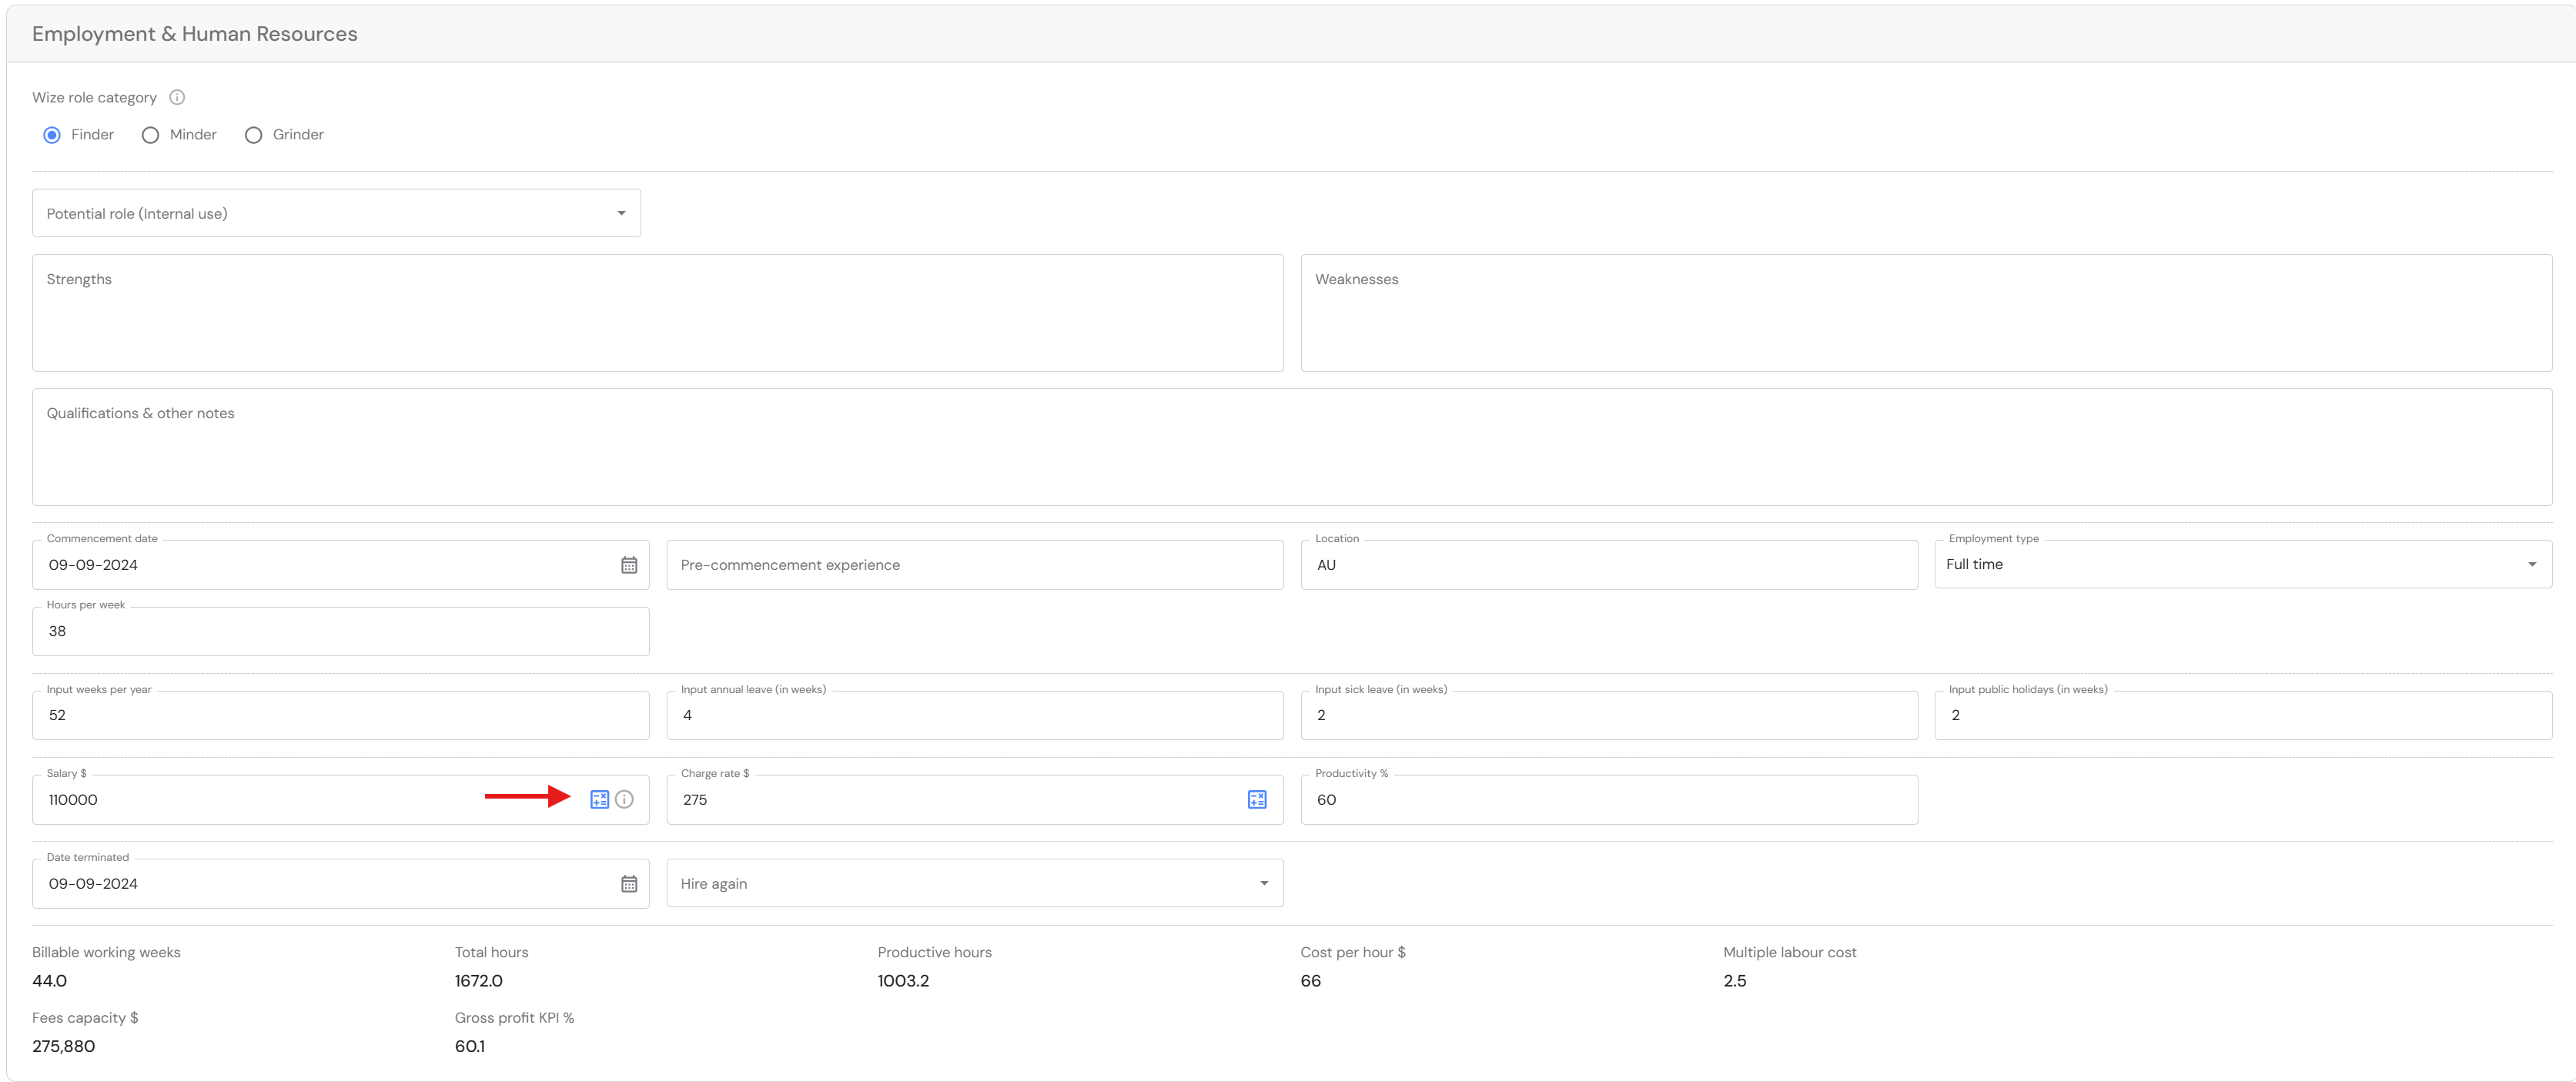
Task: Open the Date terminated calendar picker
Action: tap(629, 884)
